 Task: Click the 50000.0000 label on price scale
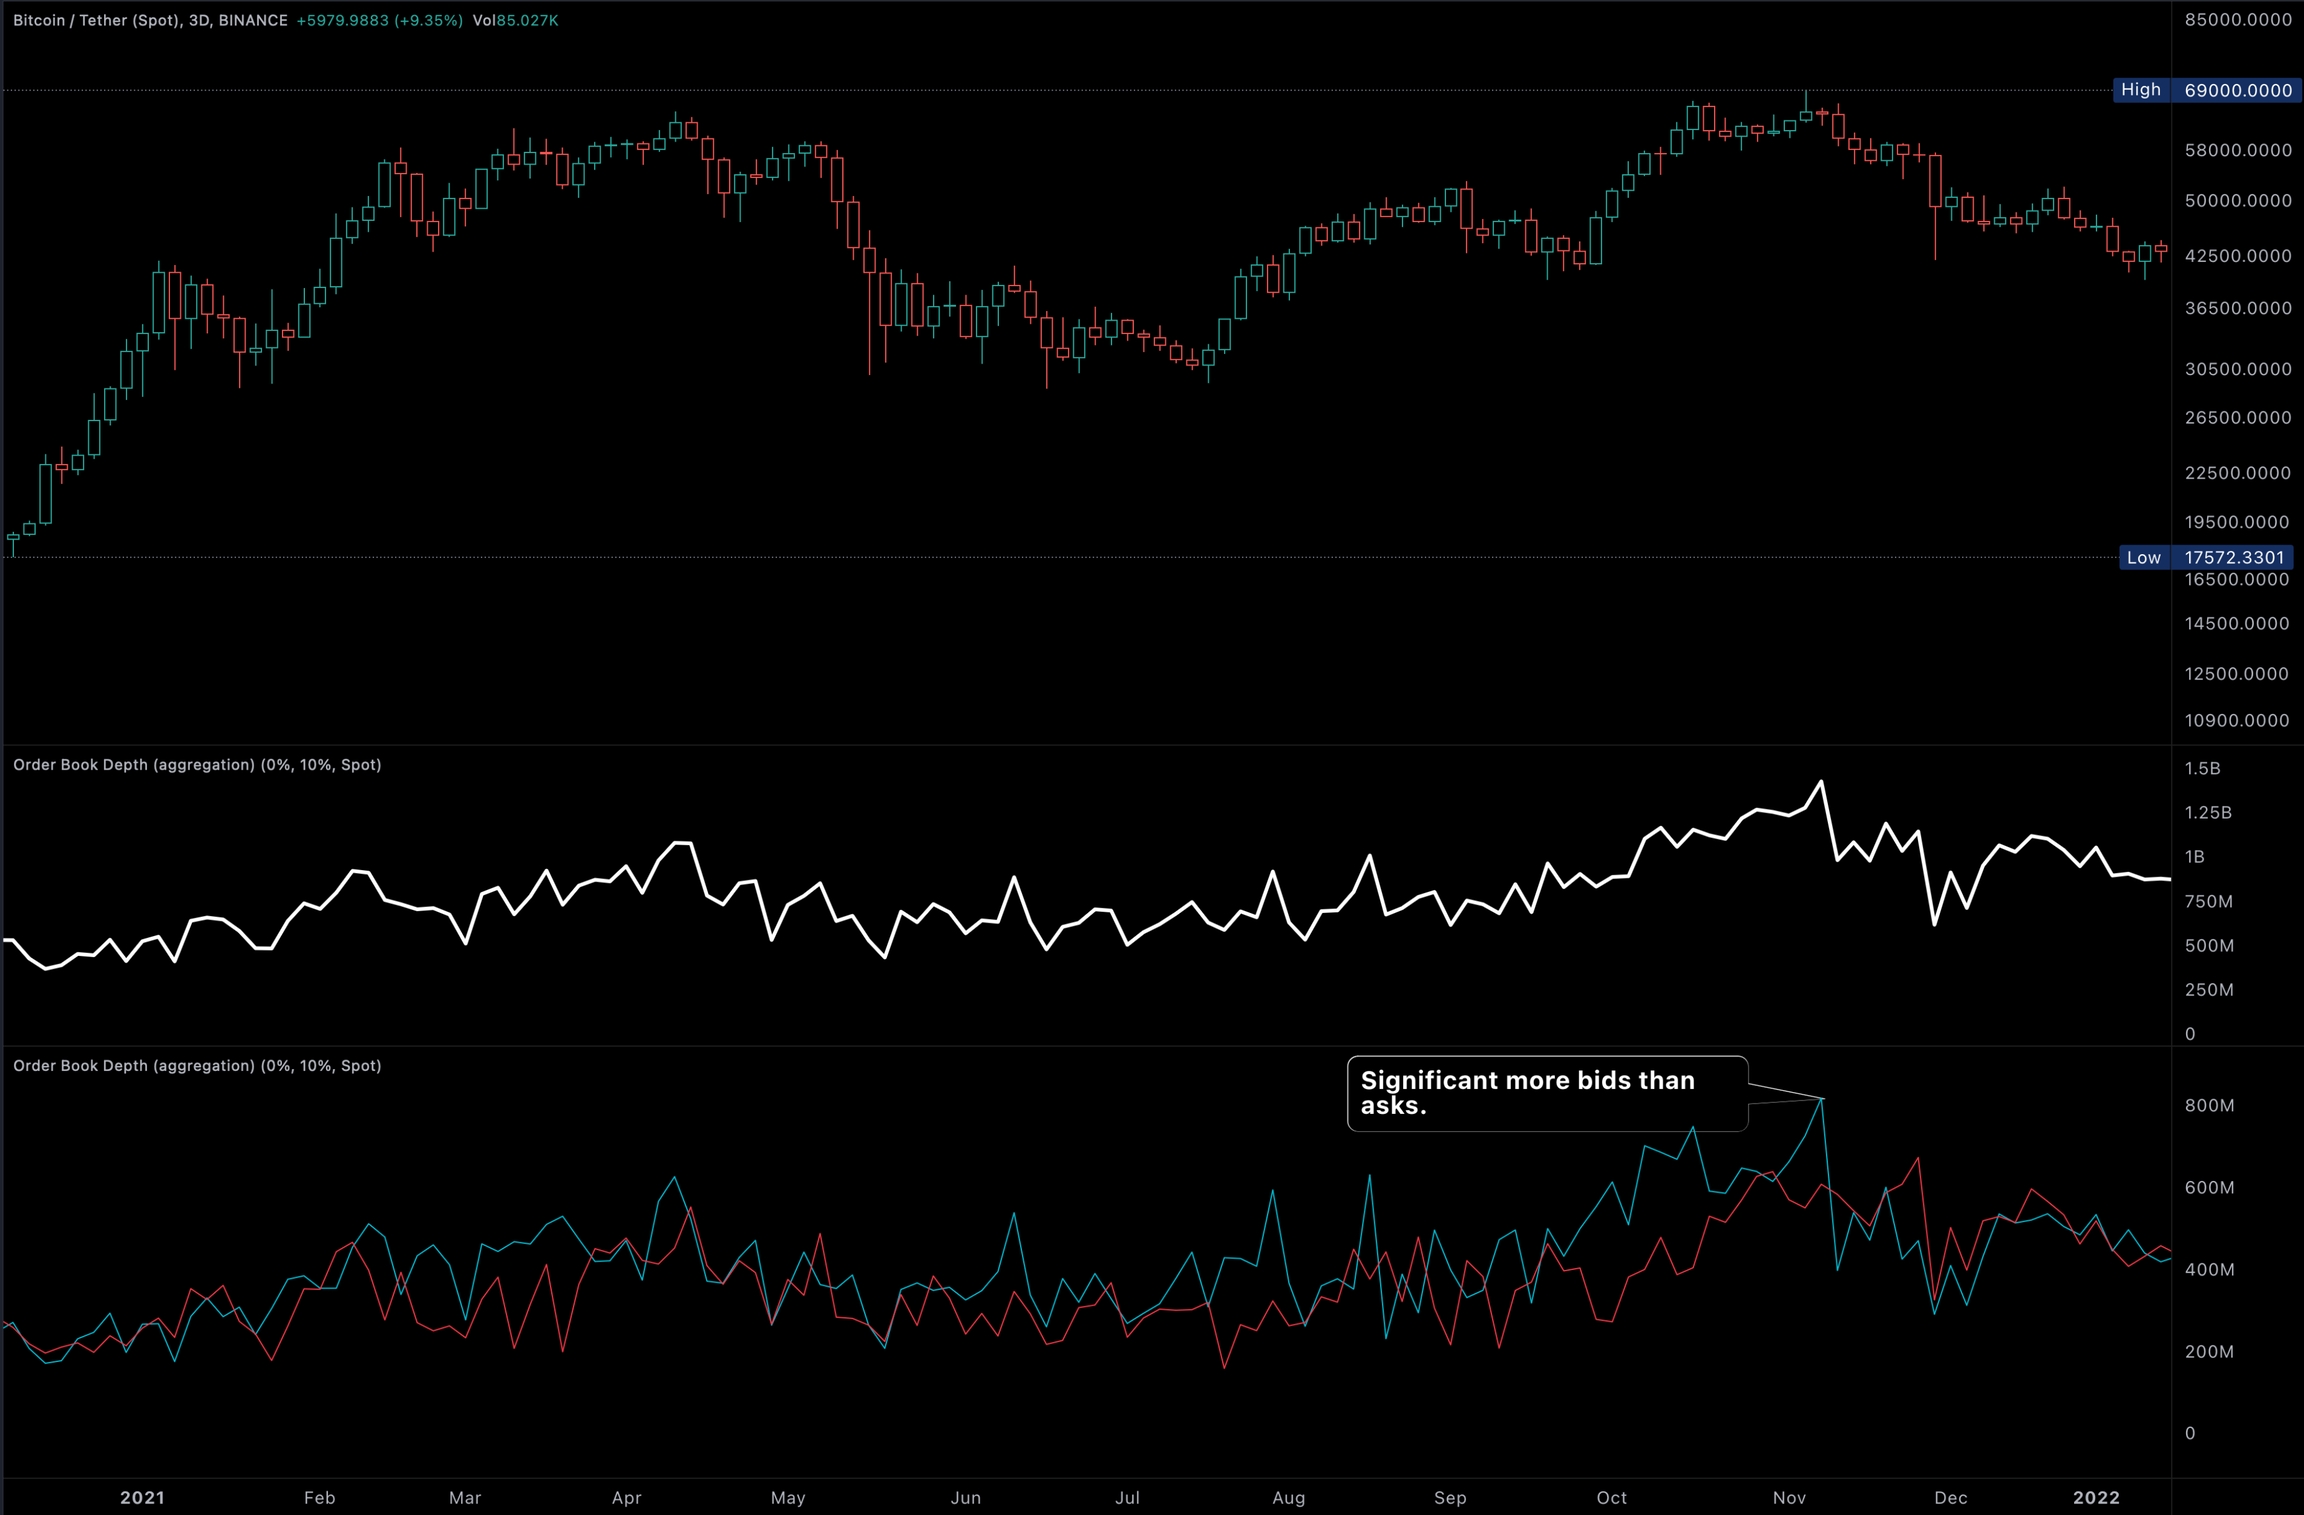[2237, 201]
